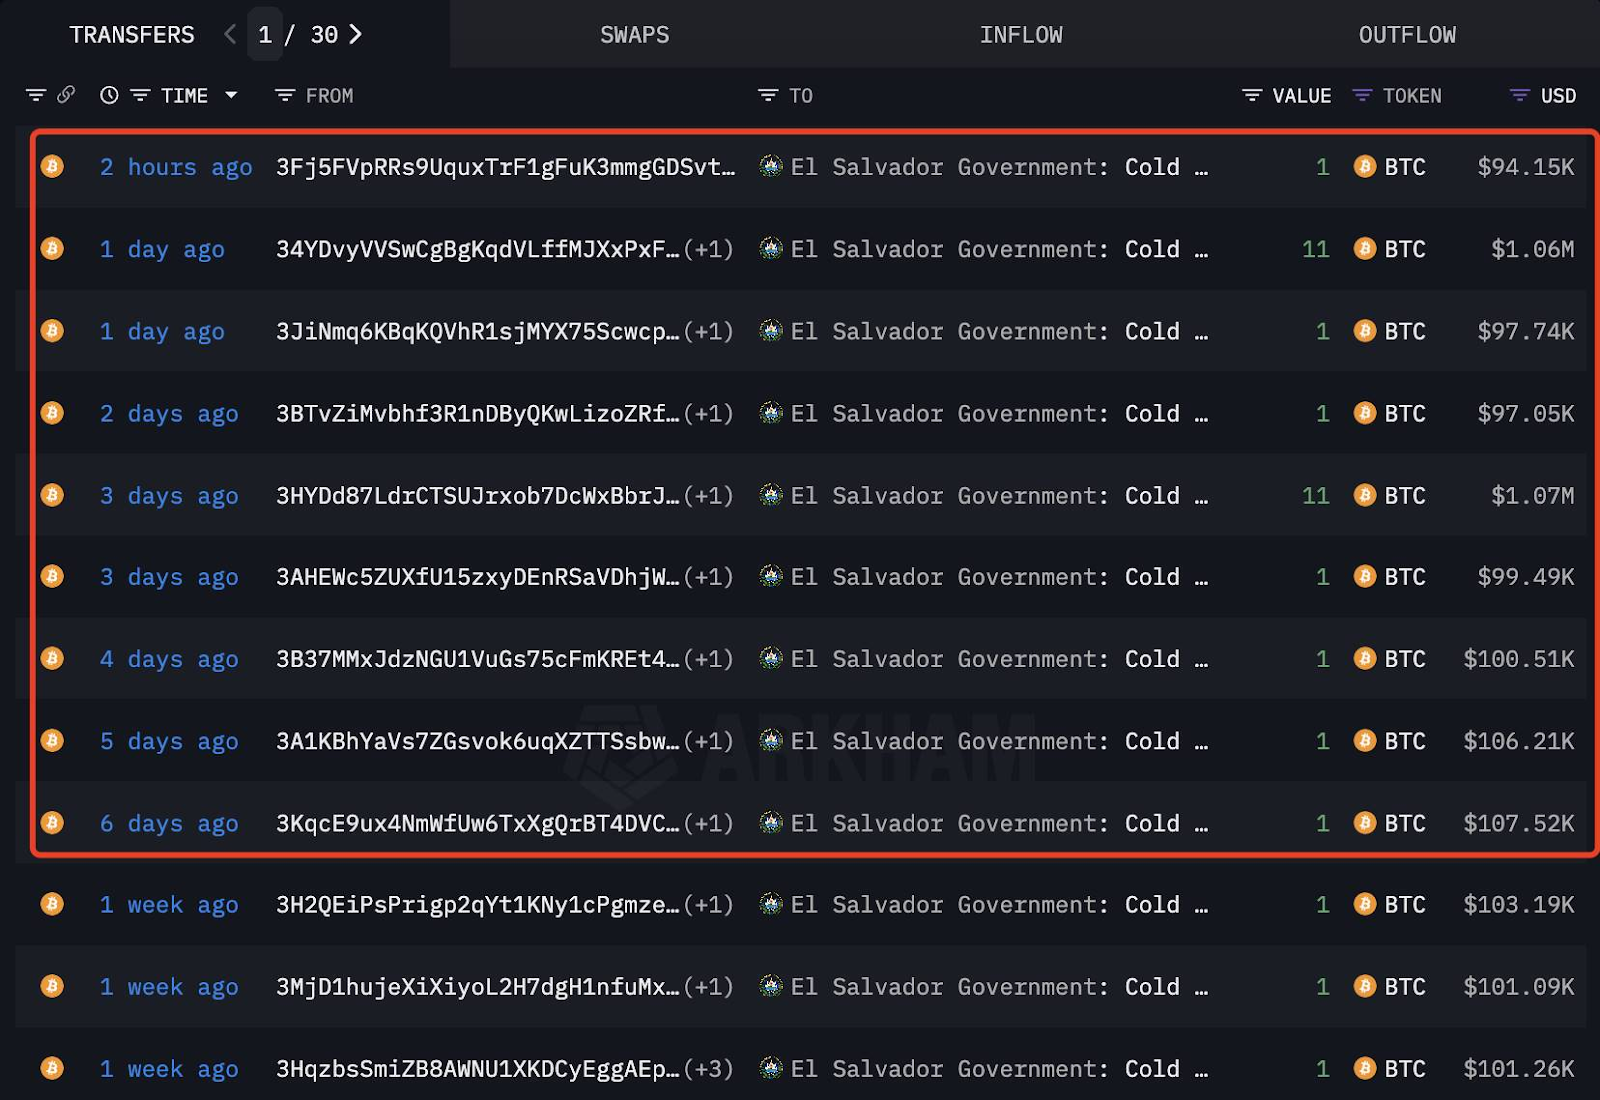Go to previous transfers page arrow
The width and height of the screenshot is (1600, 1100).
click(x=230, y=34)
